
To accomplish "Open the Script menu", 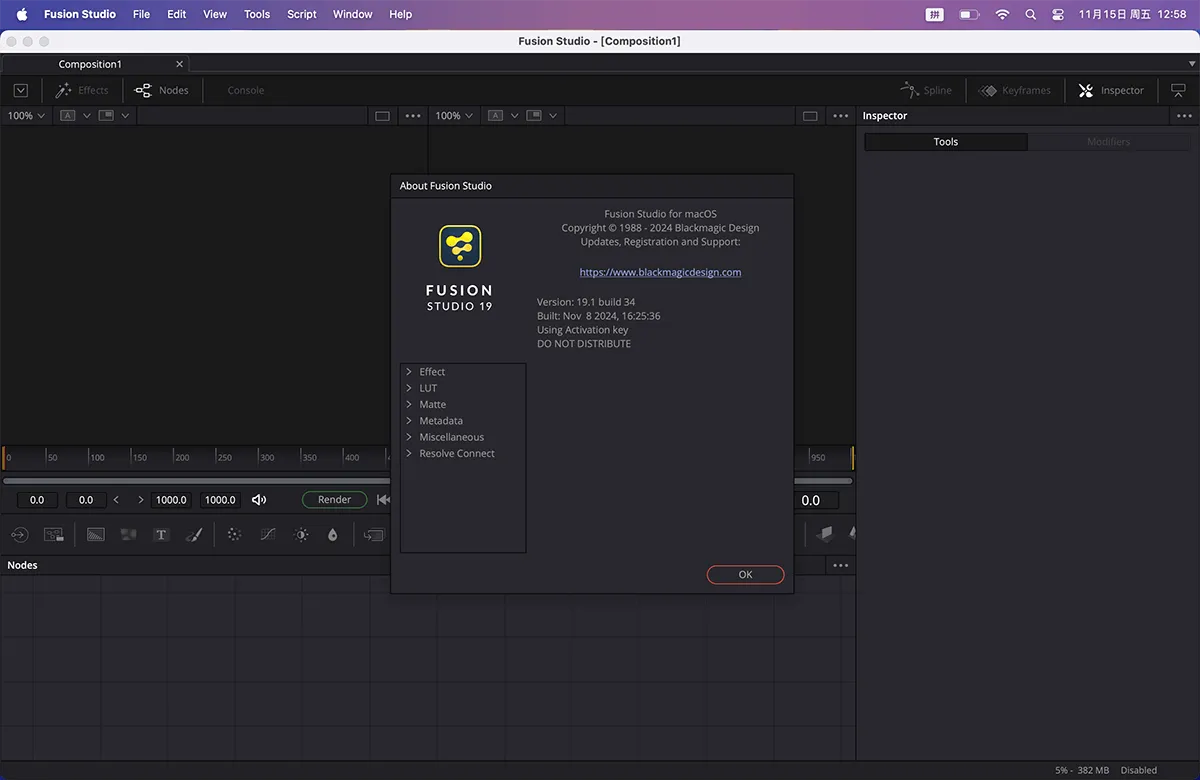I will (302, 14).
